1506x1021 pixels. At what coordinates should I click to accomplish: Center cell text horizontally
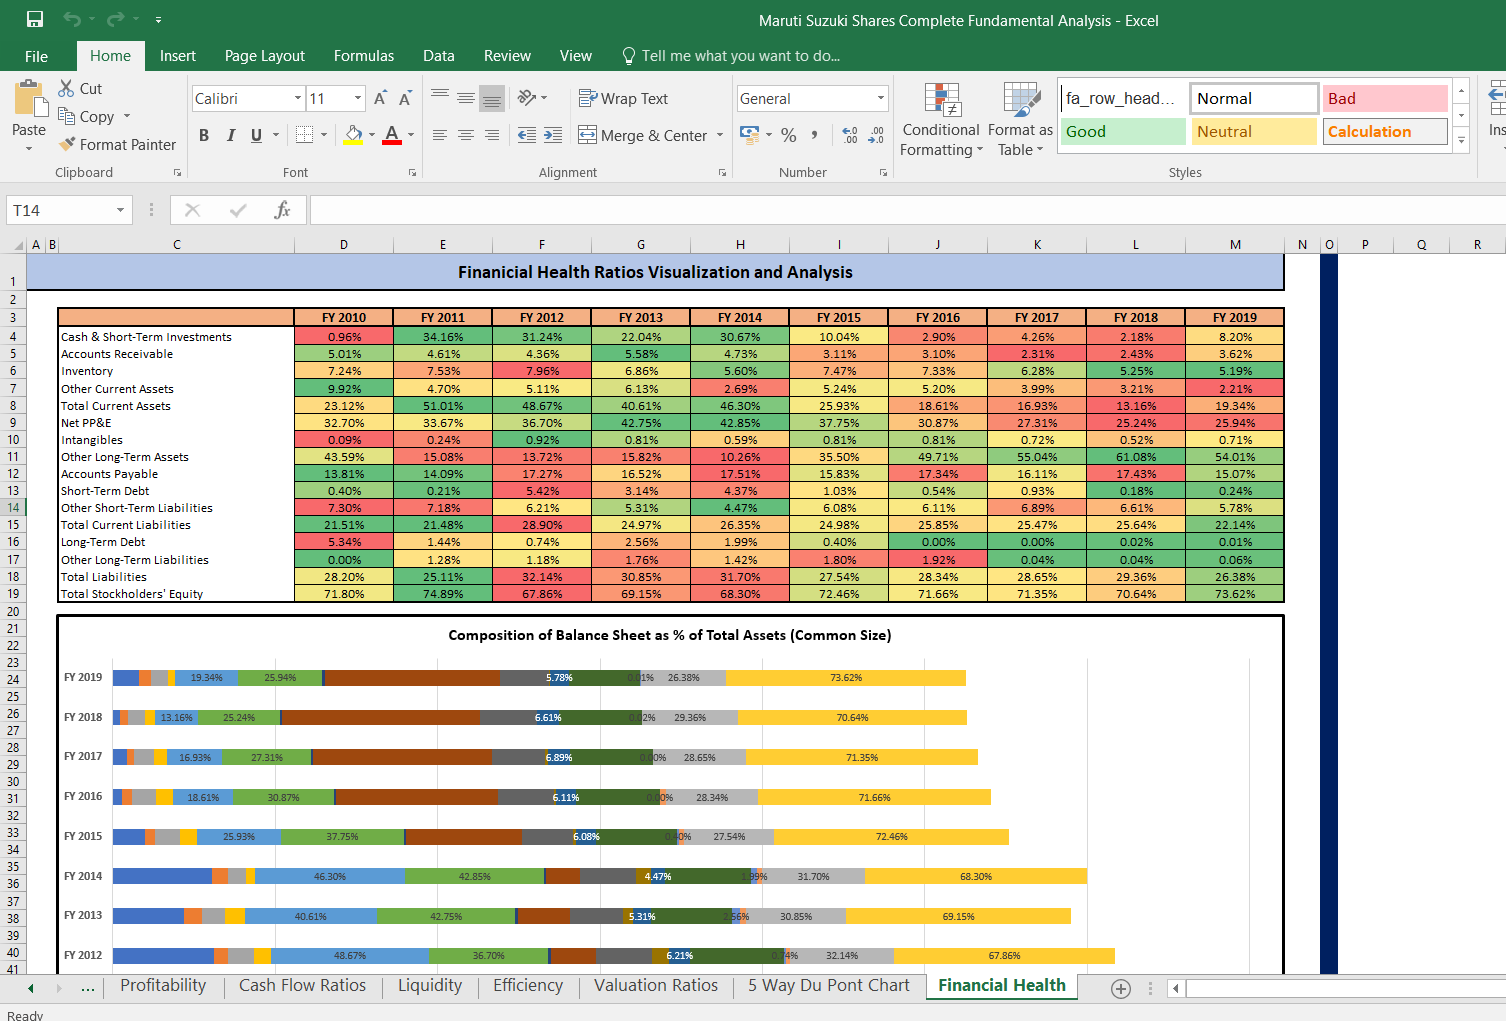pos(466,134)
